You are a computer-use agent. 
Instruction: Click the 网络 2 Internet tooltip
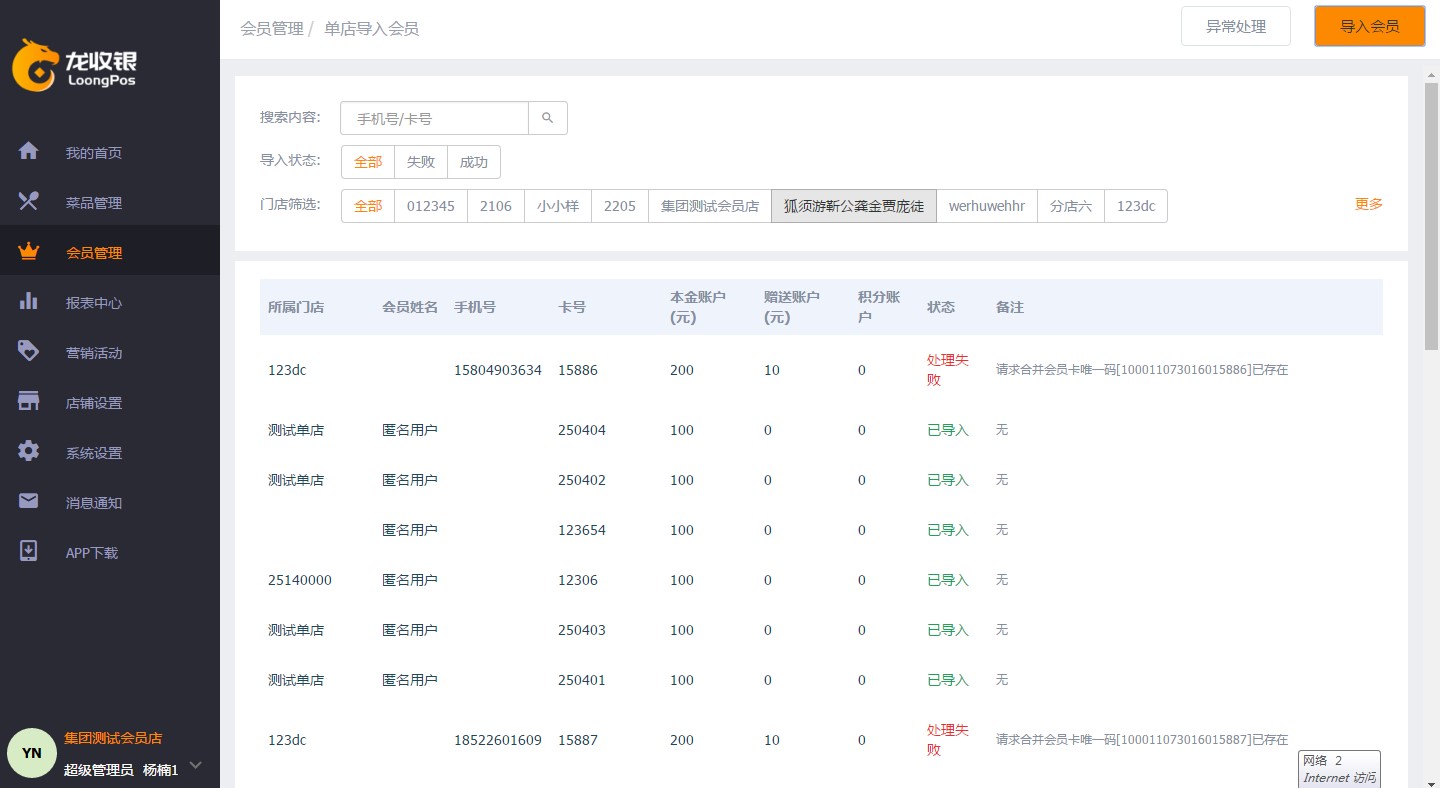pos(1339,769)
